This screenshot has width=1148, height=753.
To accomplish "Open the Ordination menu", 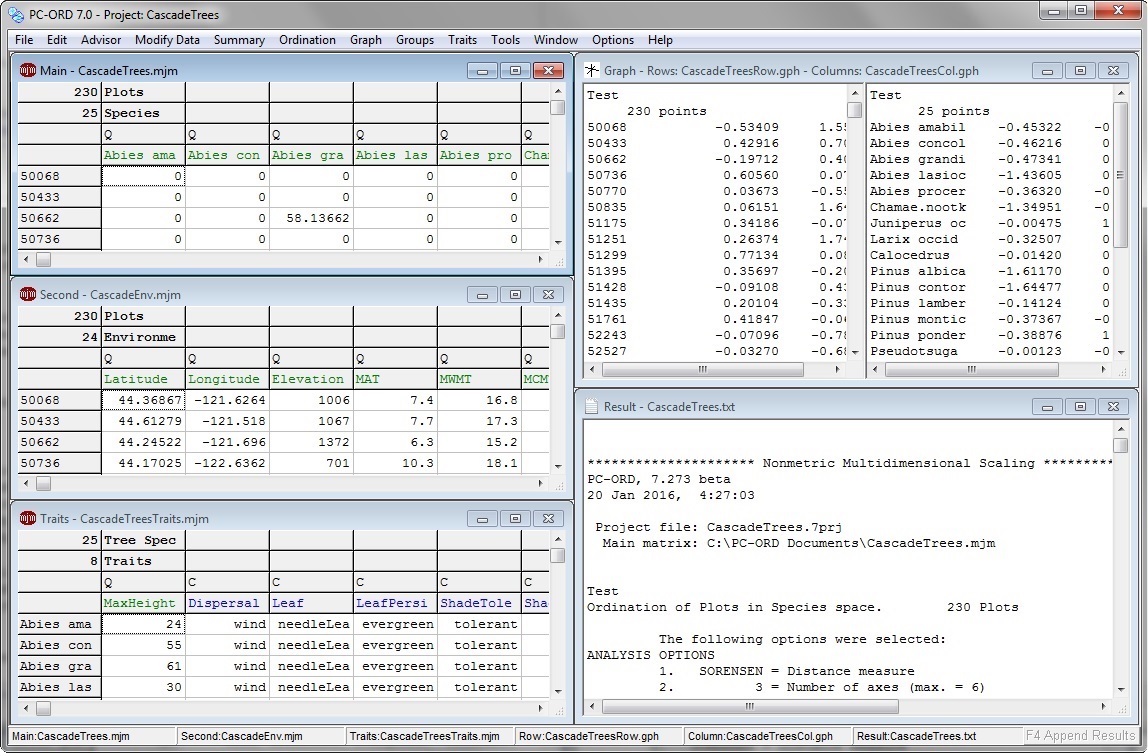I will coord(307,40).
